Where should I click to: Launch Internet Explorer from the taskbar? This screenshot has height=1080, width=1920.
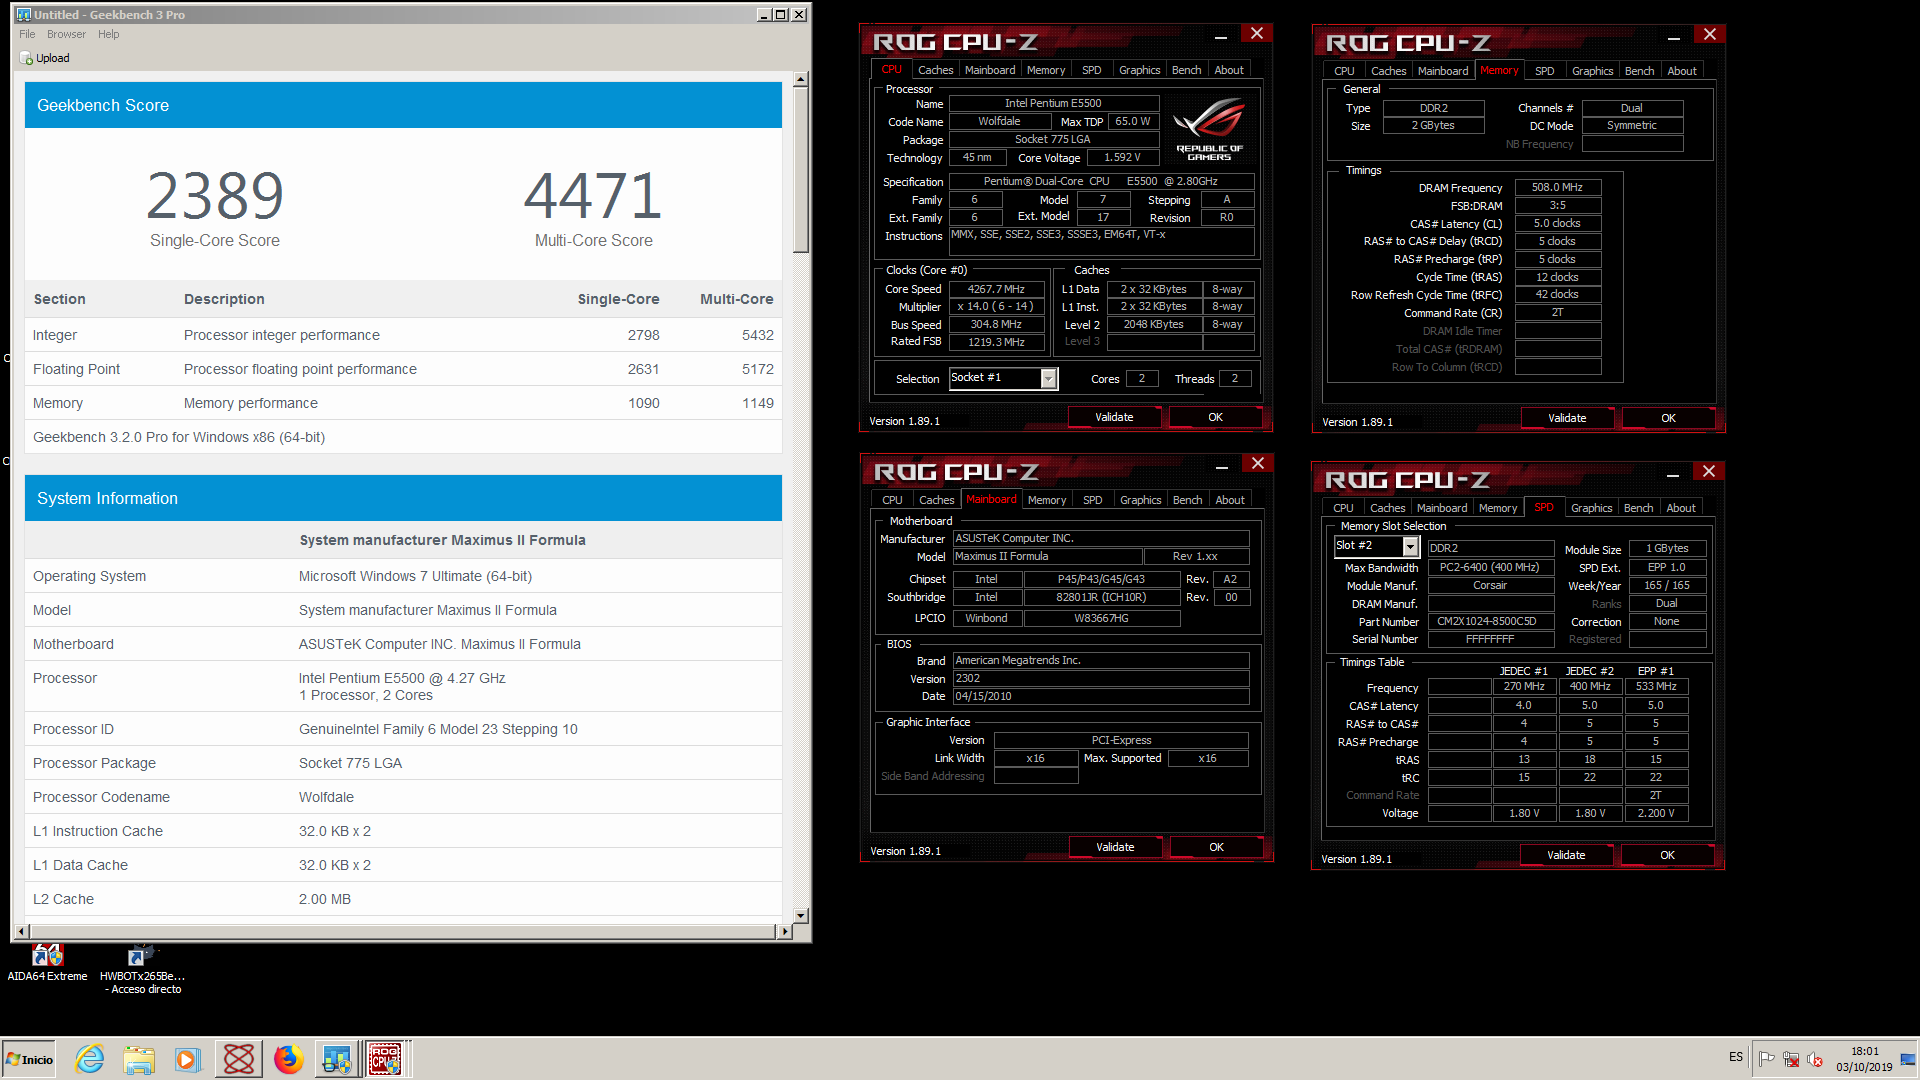click(x=90, y=1059)
